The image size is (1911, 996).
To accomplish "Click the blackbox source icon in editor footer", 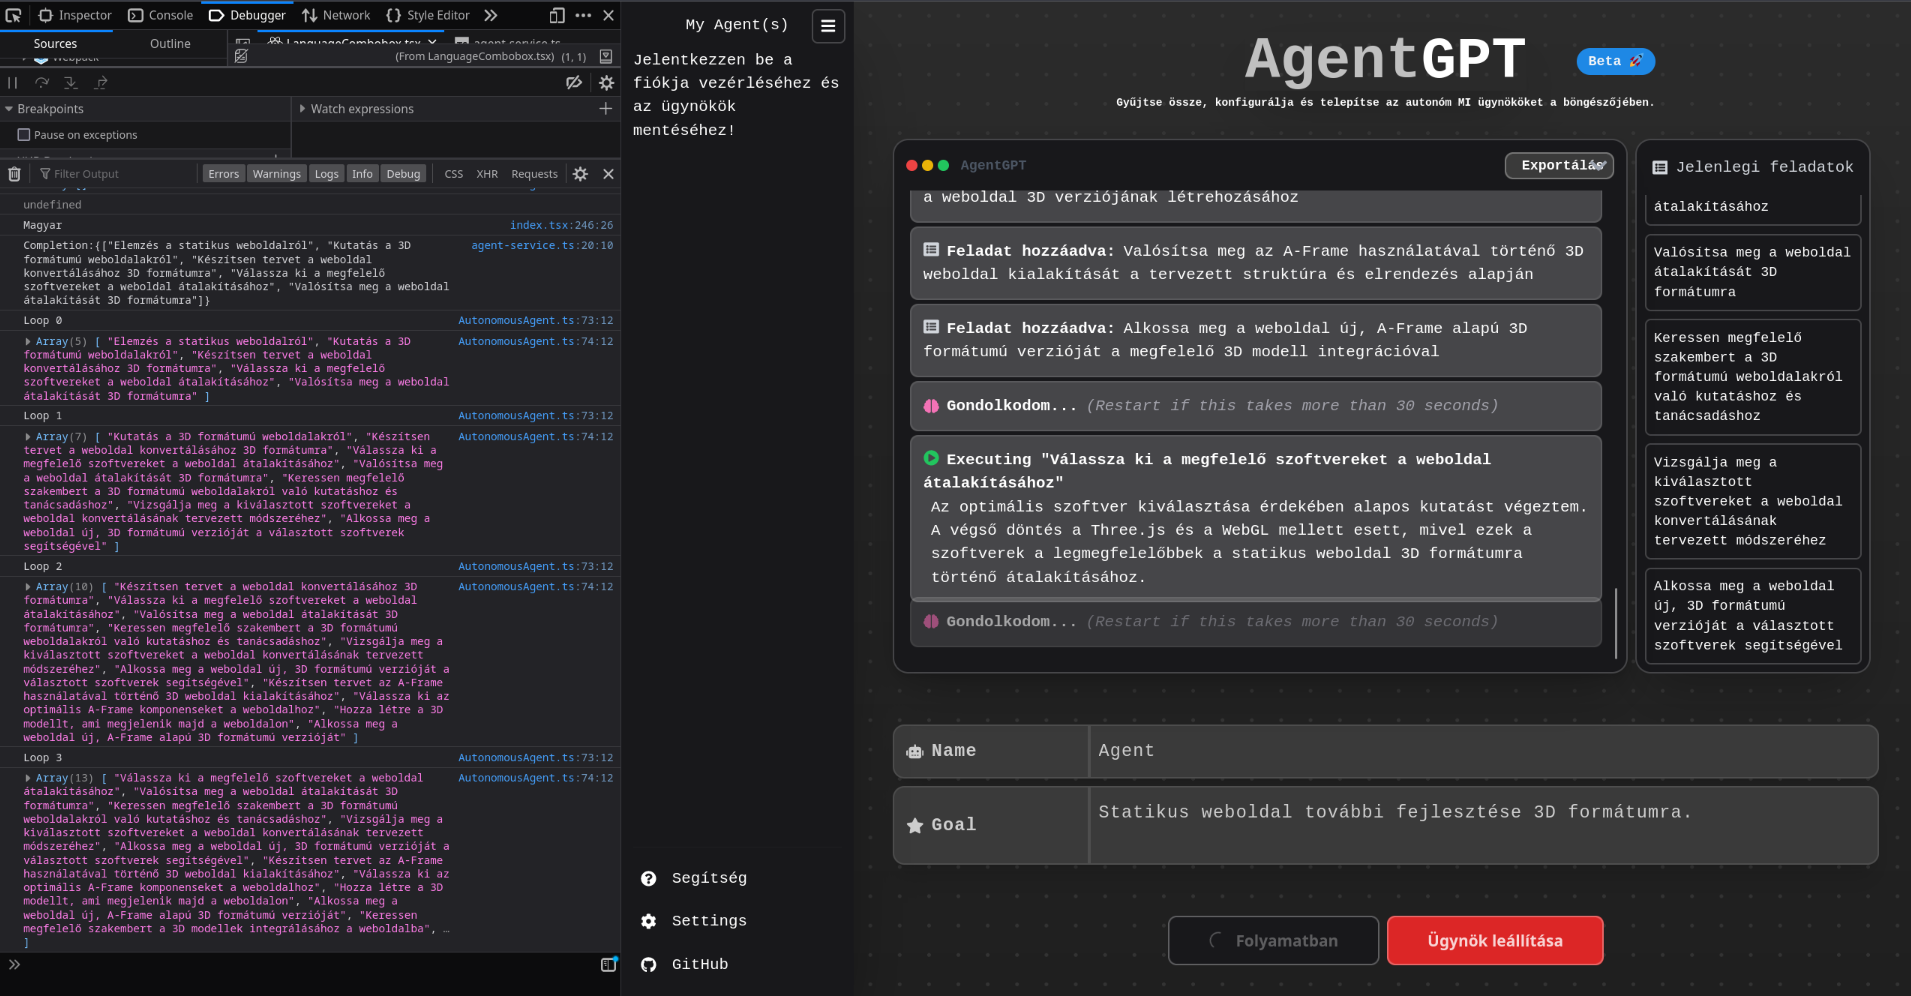I will pos(241,57).
